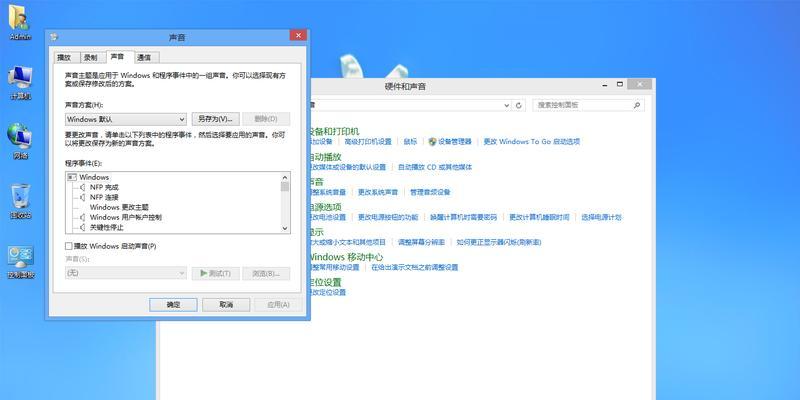Open 调整屏幕分辨率 link
This screenshot has height=400, width=800.
click(x=421, y=242)
